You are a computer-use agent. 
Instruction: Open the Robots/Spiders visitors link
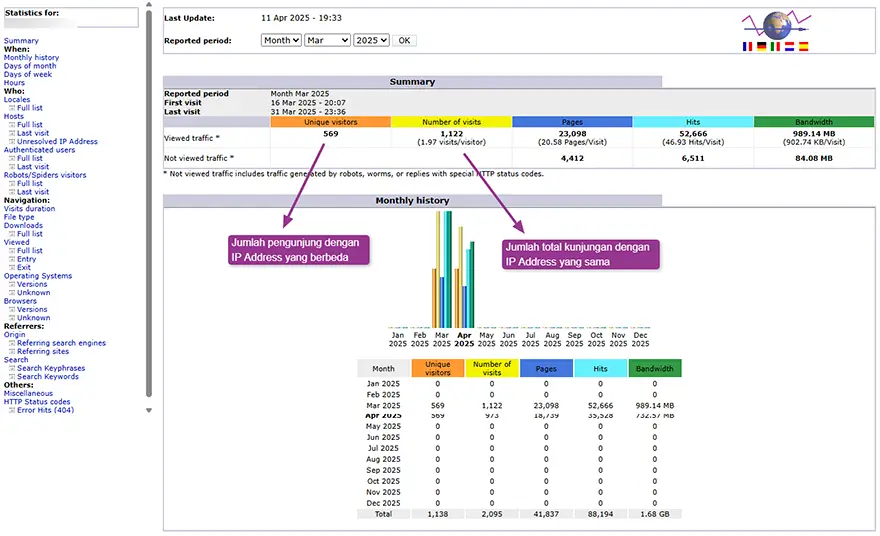[45, 175]
